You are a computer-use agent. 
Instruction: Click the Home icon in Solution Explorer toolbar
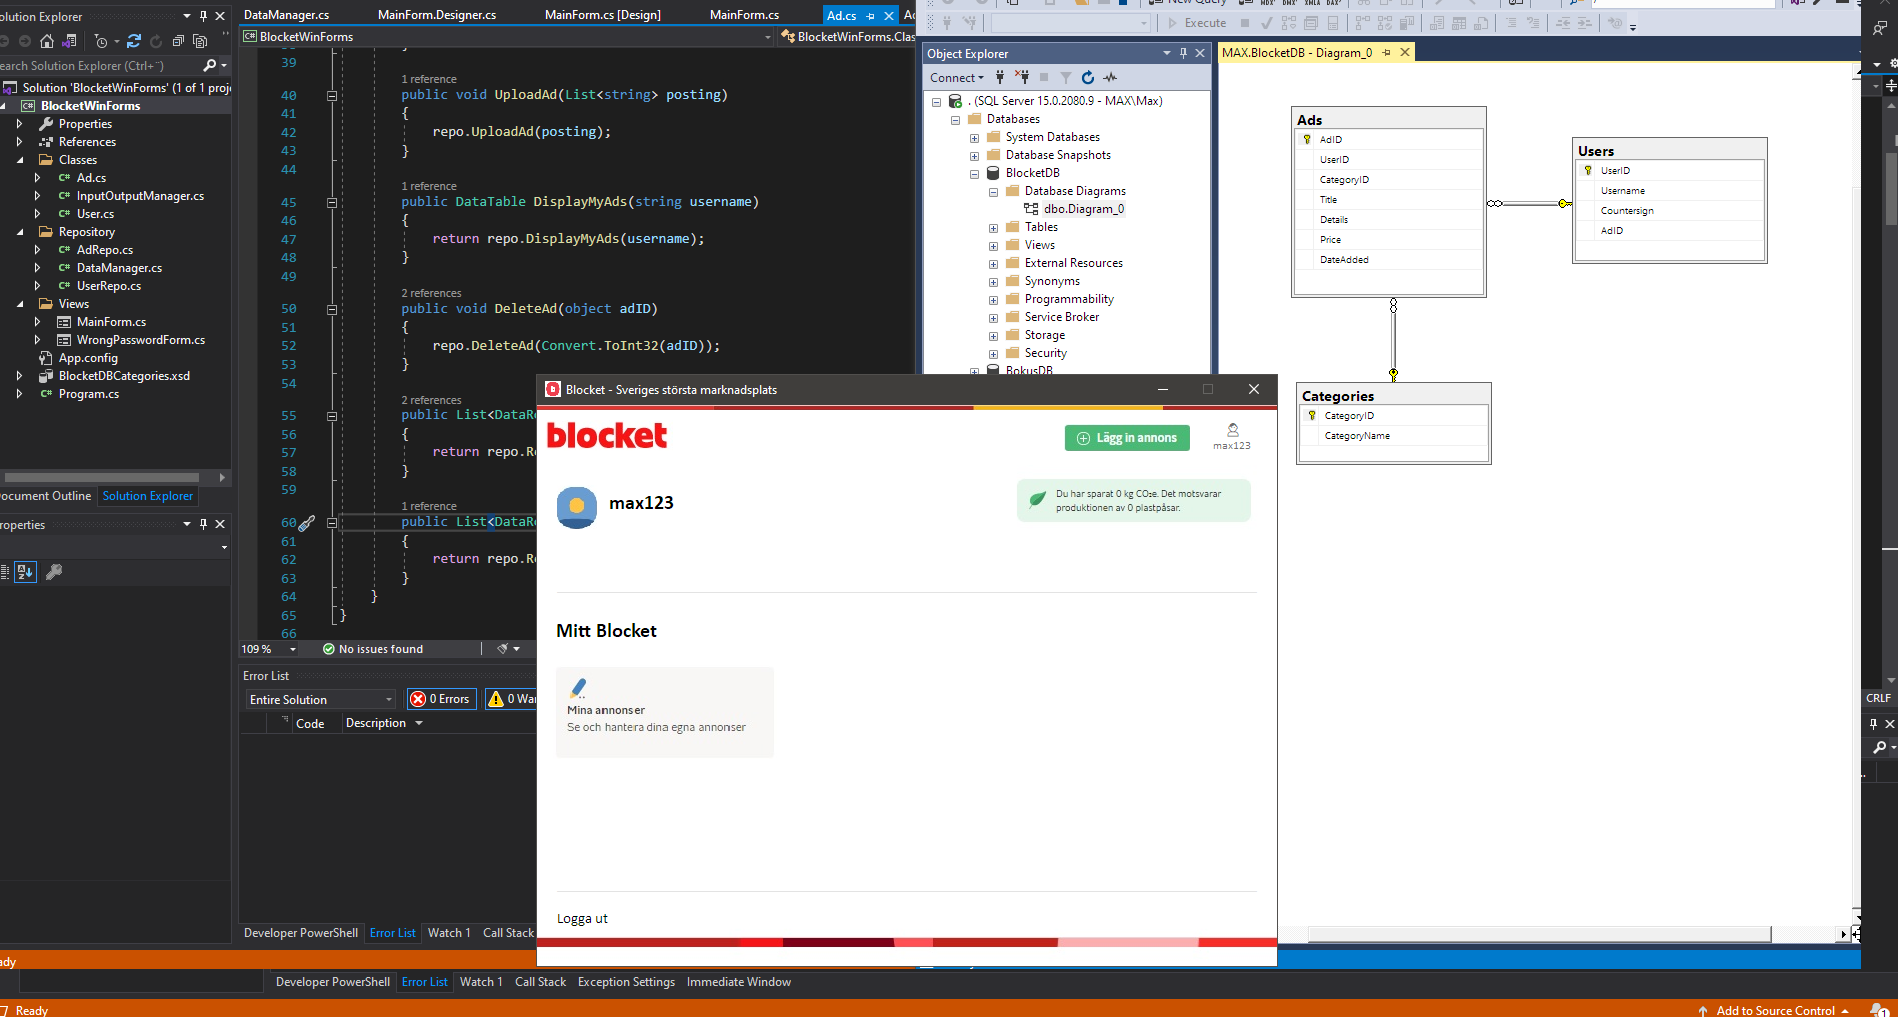[x=47, y=41]
